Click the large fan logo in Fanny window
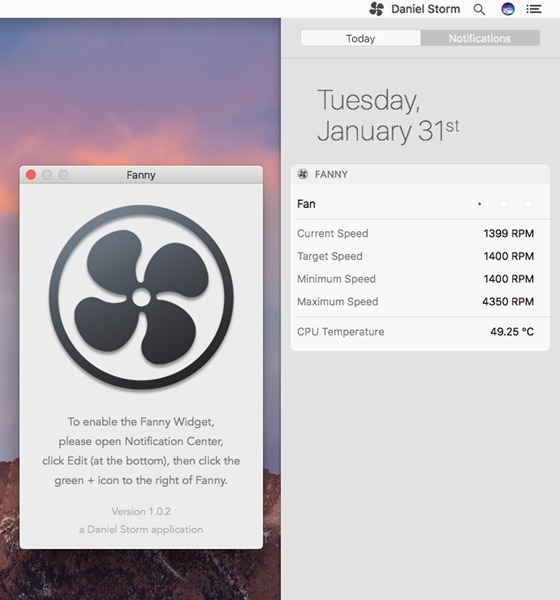Image resolution: width=560 pixels, height=600 pixels. (x=141, y=297)
